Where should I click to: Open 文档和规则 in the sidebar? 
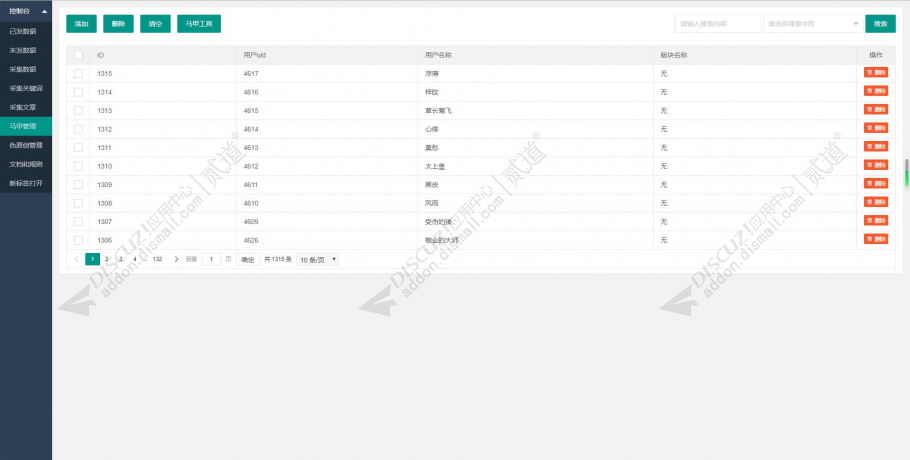pyautogui.click(x=26, y=164)
